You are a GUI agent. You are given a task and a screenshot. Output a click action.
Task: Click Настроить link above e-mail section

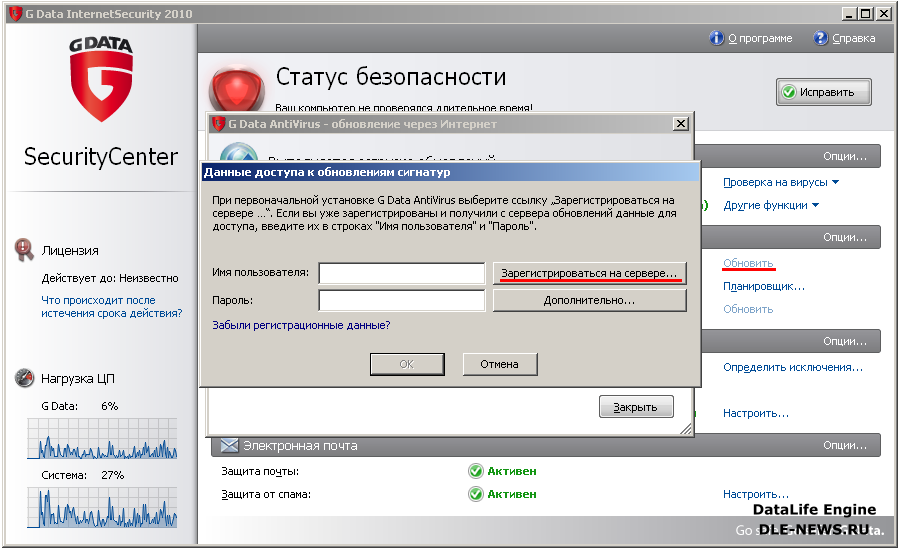point(756,413)
